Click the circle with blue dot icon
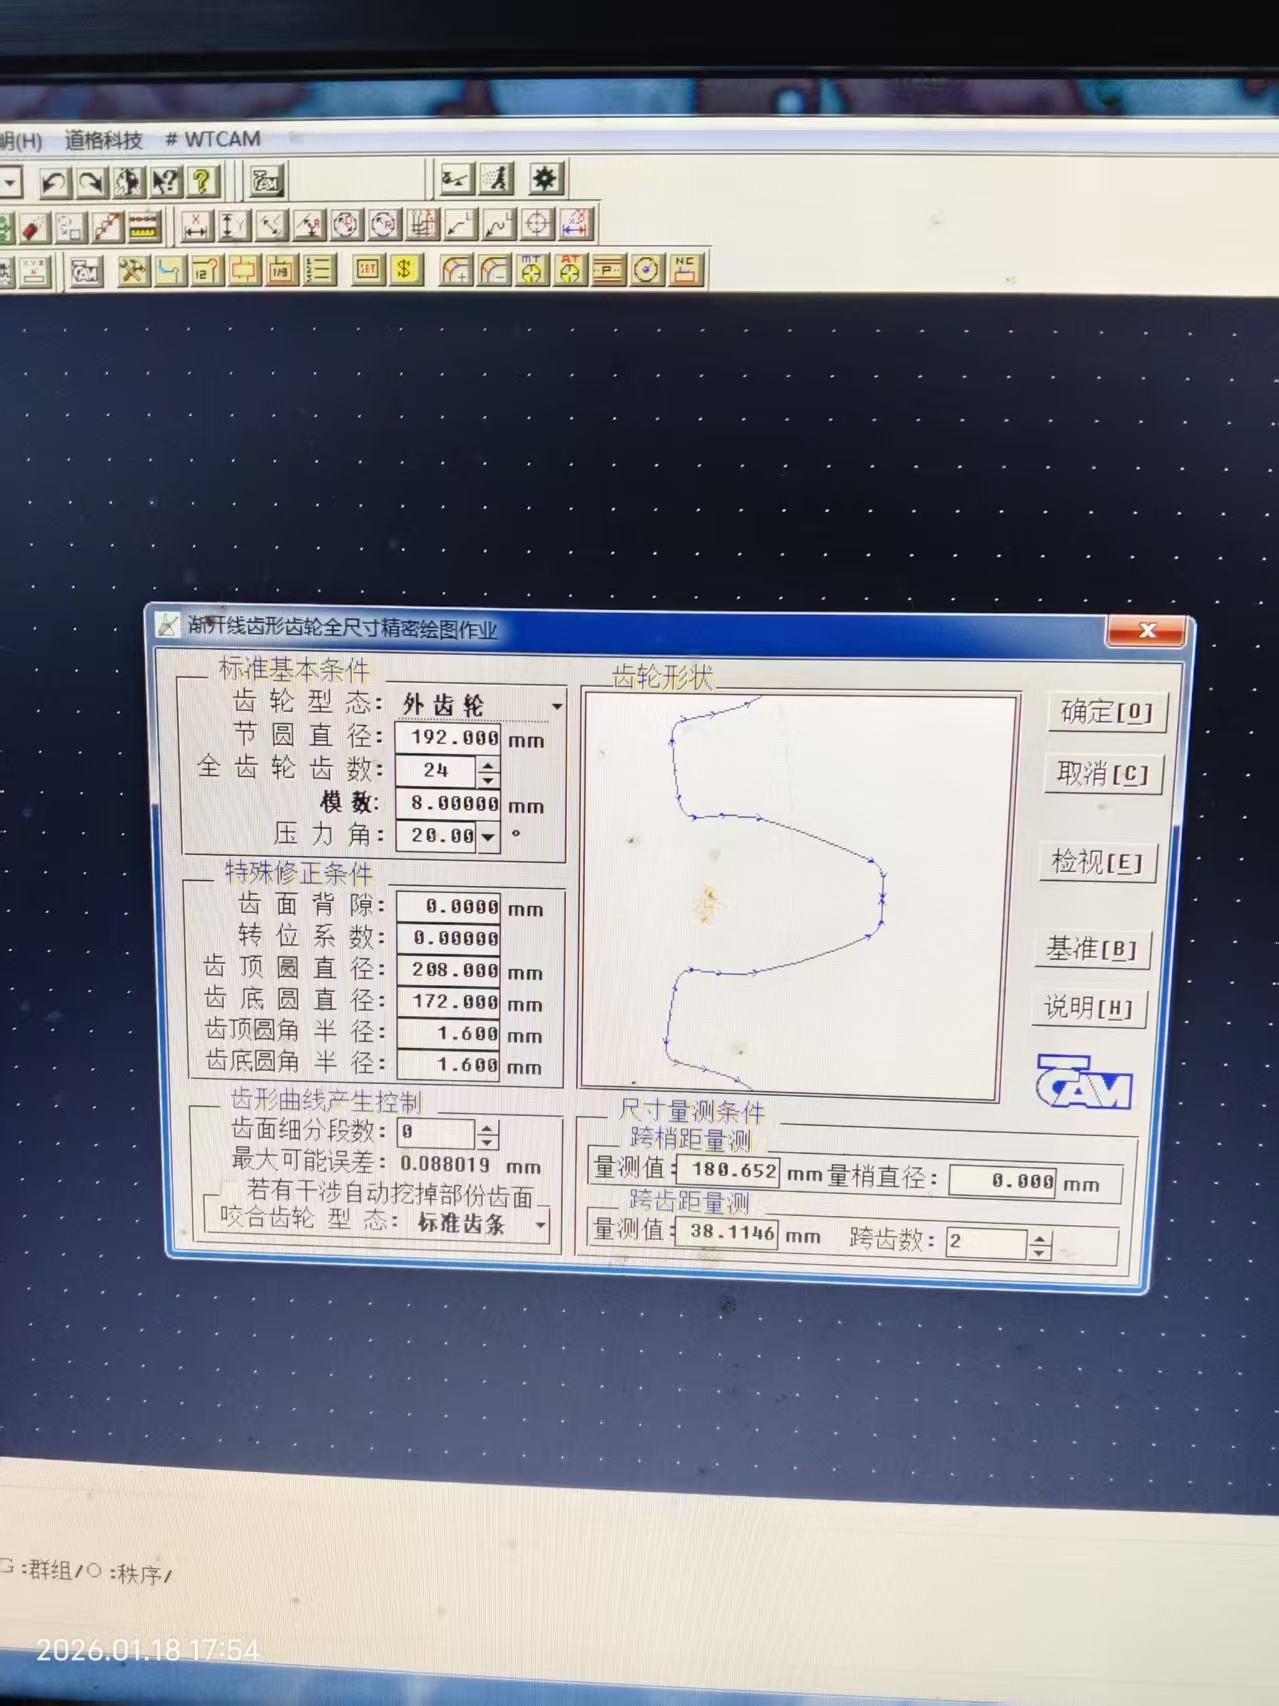Image resolution: width=1279 pixels, height=1706 pixels. click(647, 269)
